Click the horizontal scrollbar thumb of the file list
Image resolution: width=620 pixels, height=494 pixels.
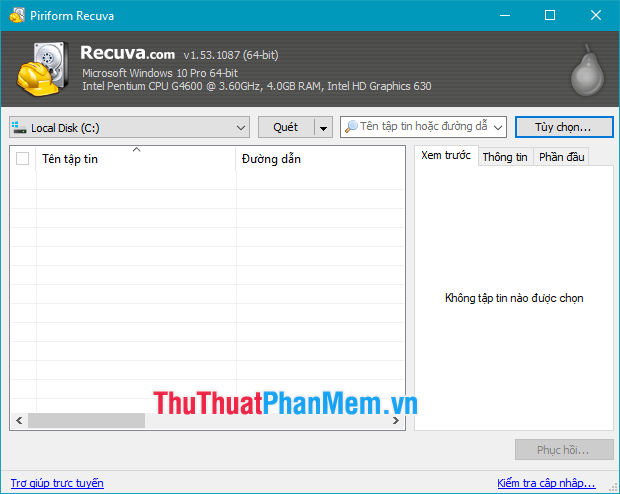86,420
